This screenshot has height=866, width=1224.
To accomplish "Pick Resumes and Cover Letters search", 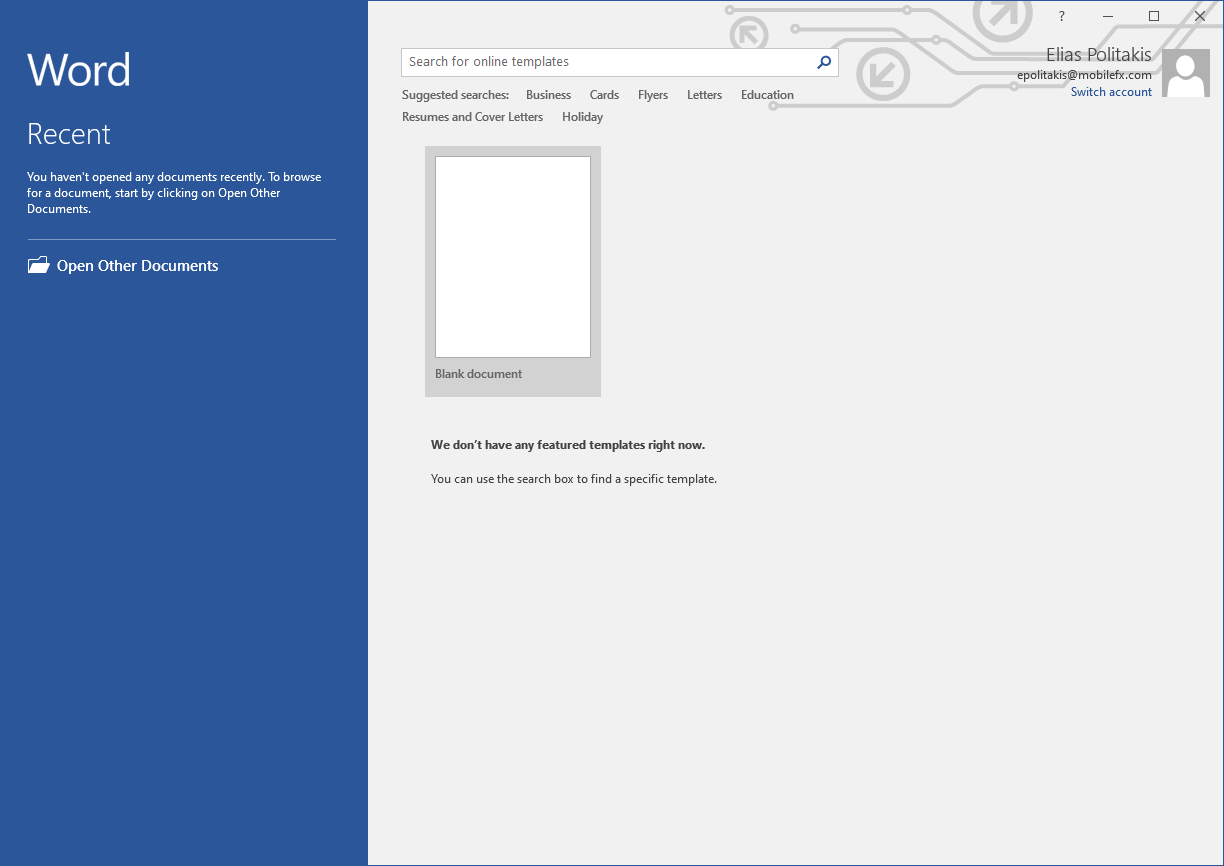I will tap(472, 117).
